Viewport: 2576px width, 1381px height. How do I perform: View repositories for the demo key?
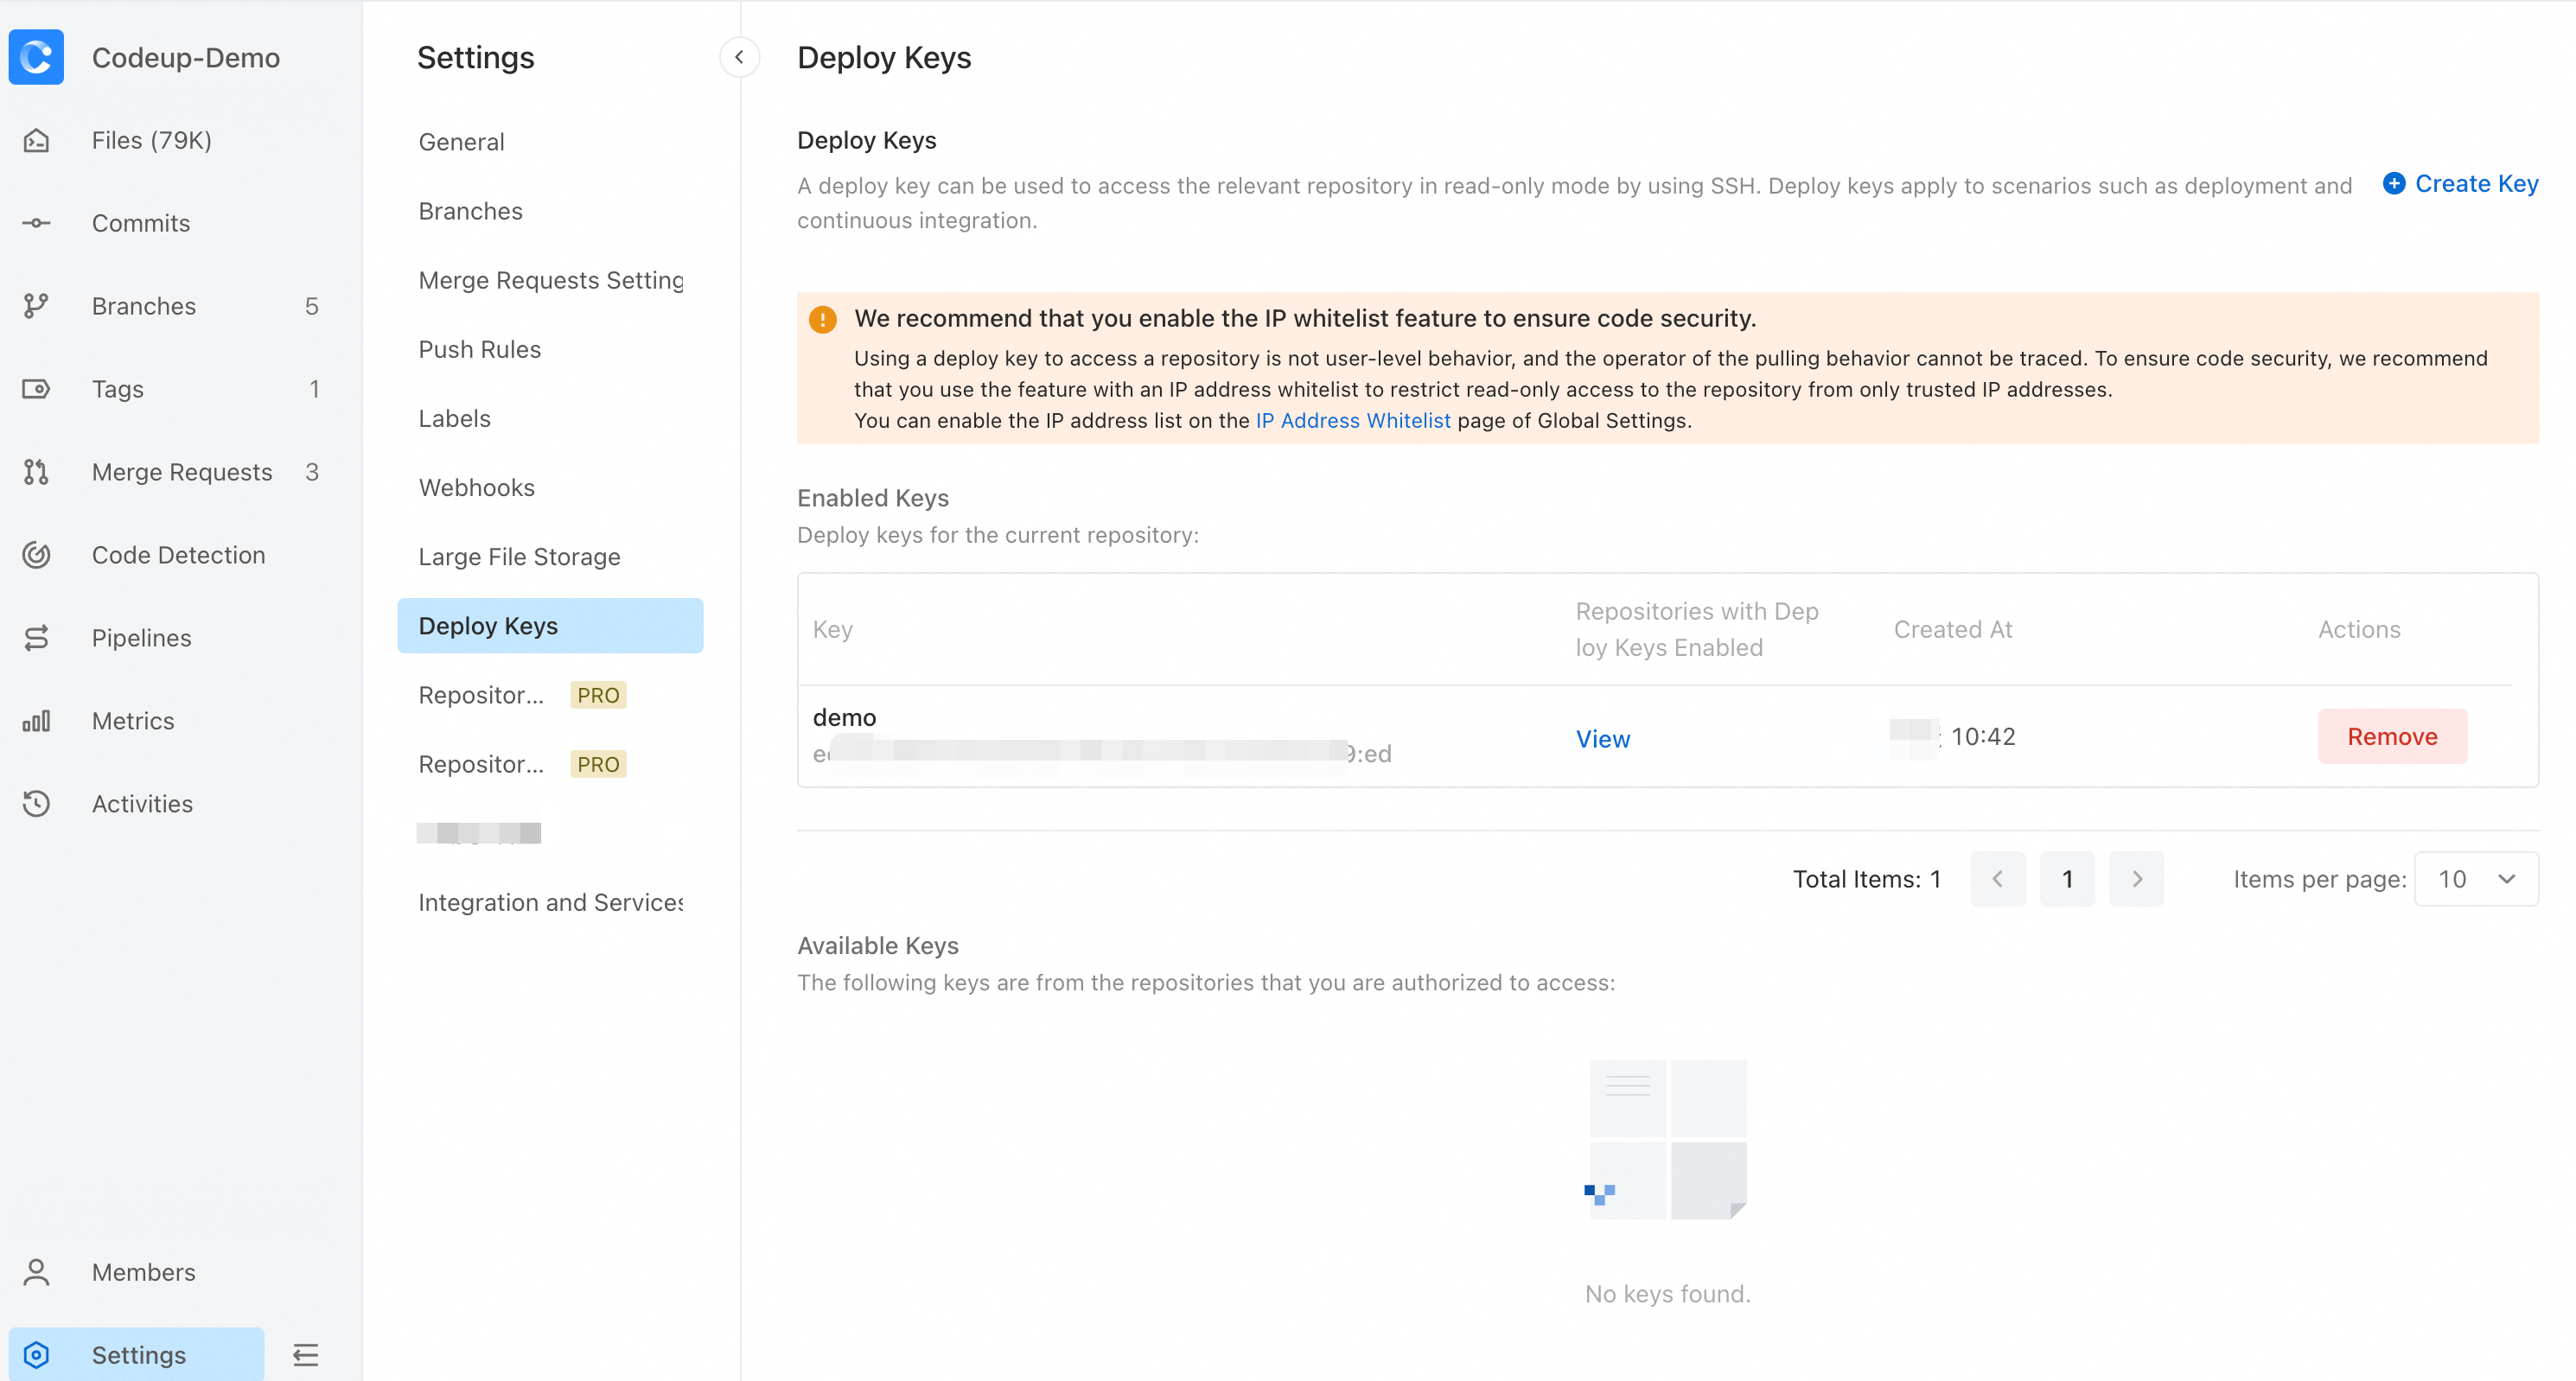(x=1602, y=738)
